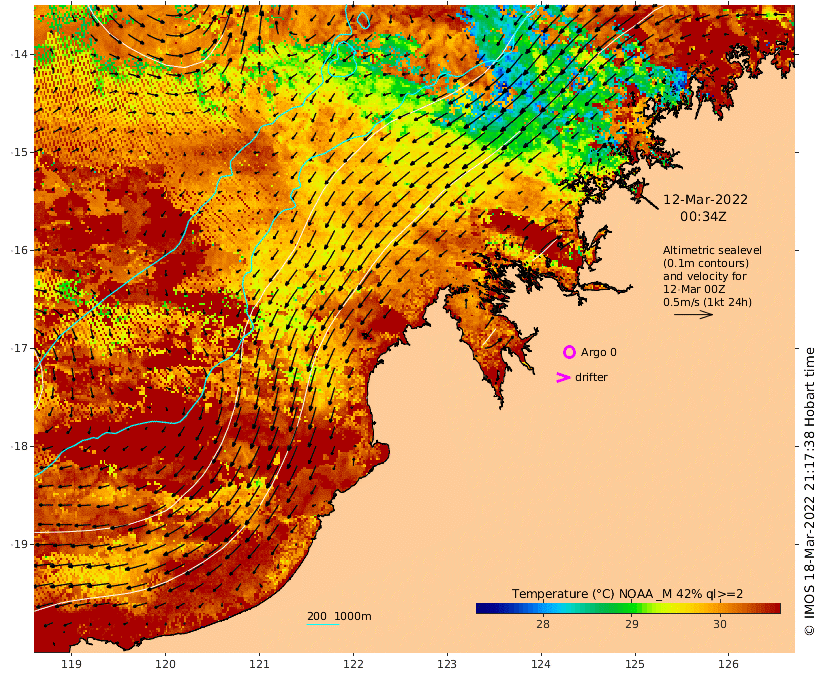Image resolution: width=820 pixels, height=680 pixels.
Task: Click the '28' colorbar tick label
Action: pyautogui.click(x=543, y=624)
